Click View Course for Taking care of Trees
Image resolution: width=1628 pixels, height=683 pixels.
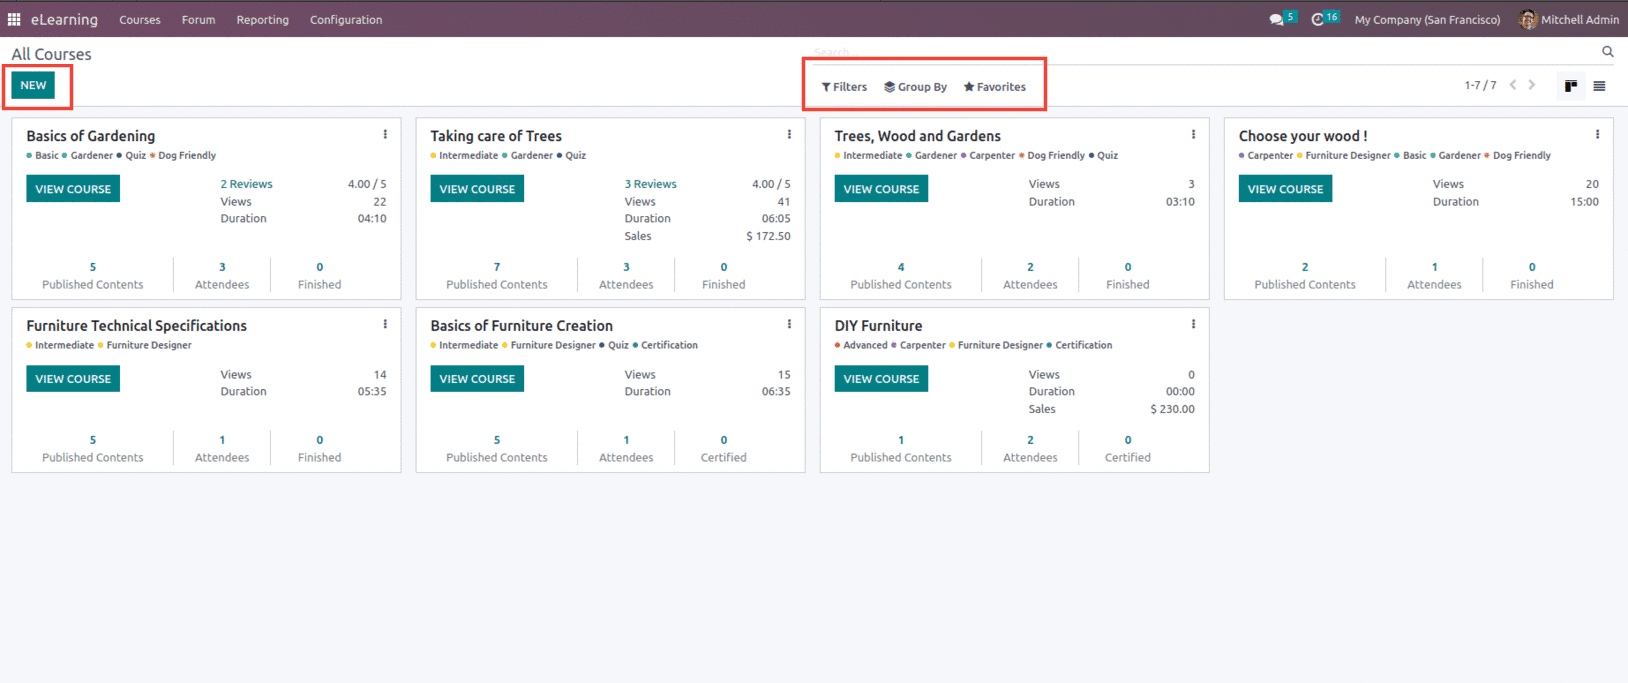(x=477, y=189)
